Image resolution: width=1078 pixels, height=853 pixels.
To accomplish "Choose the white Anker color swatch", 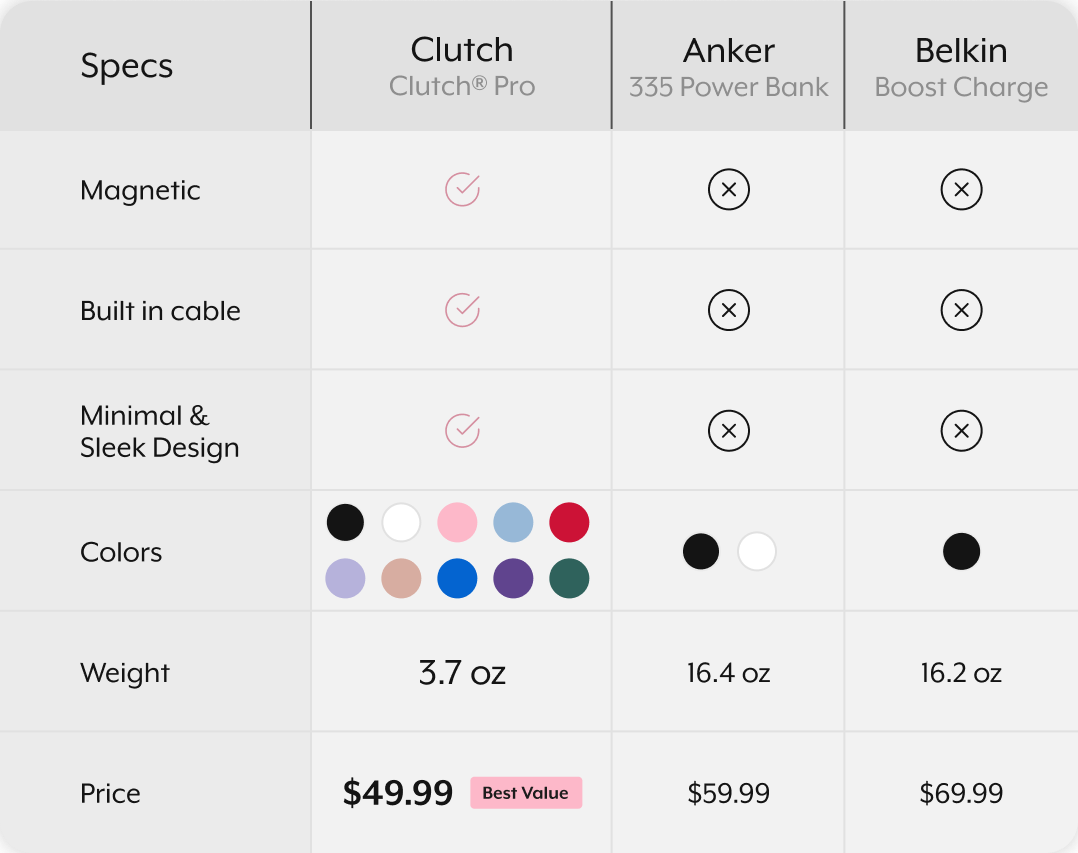I will pyautogui.click(x=757, y=551).
